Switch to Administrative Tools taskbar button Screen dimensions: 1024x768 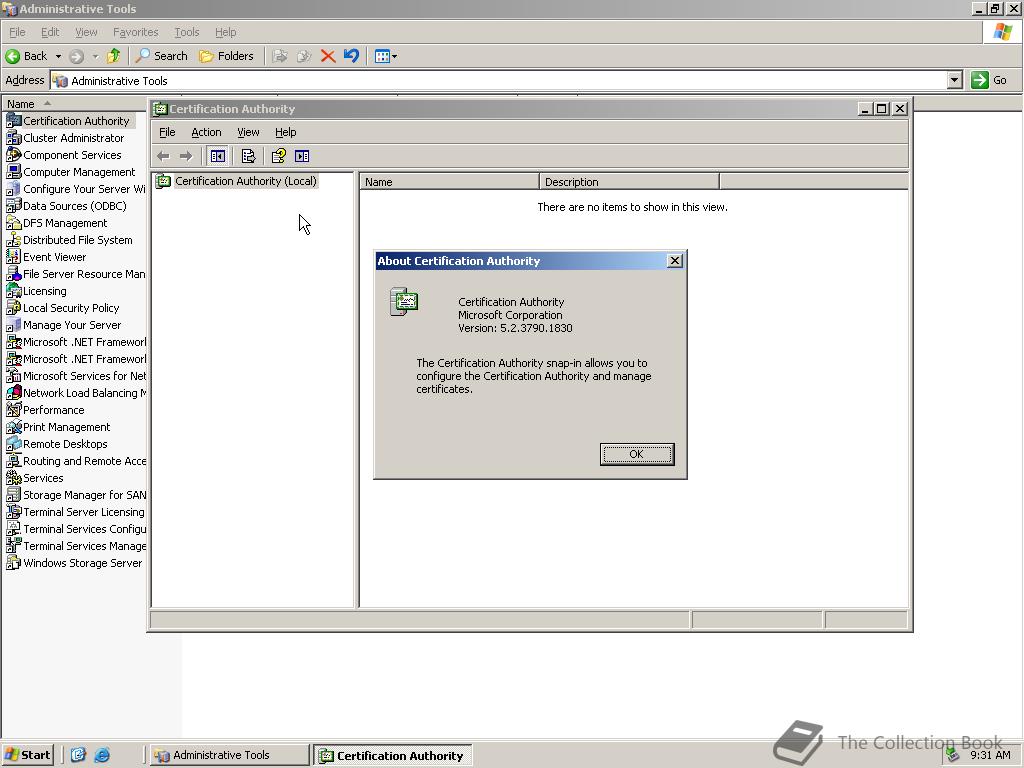click(229, 755)
